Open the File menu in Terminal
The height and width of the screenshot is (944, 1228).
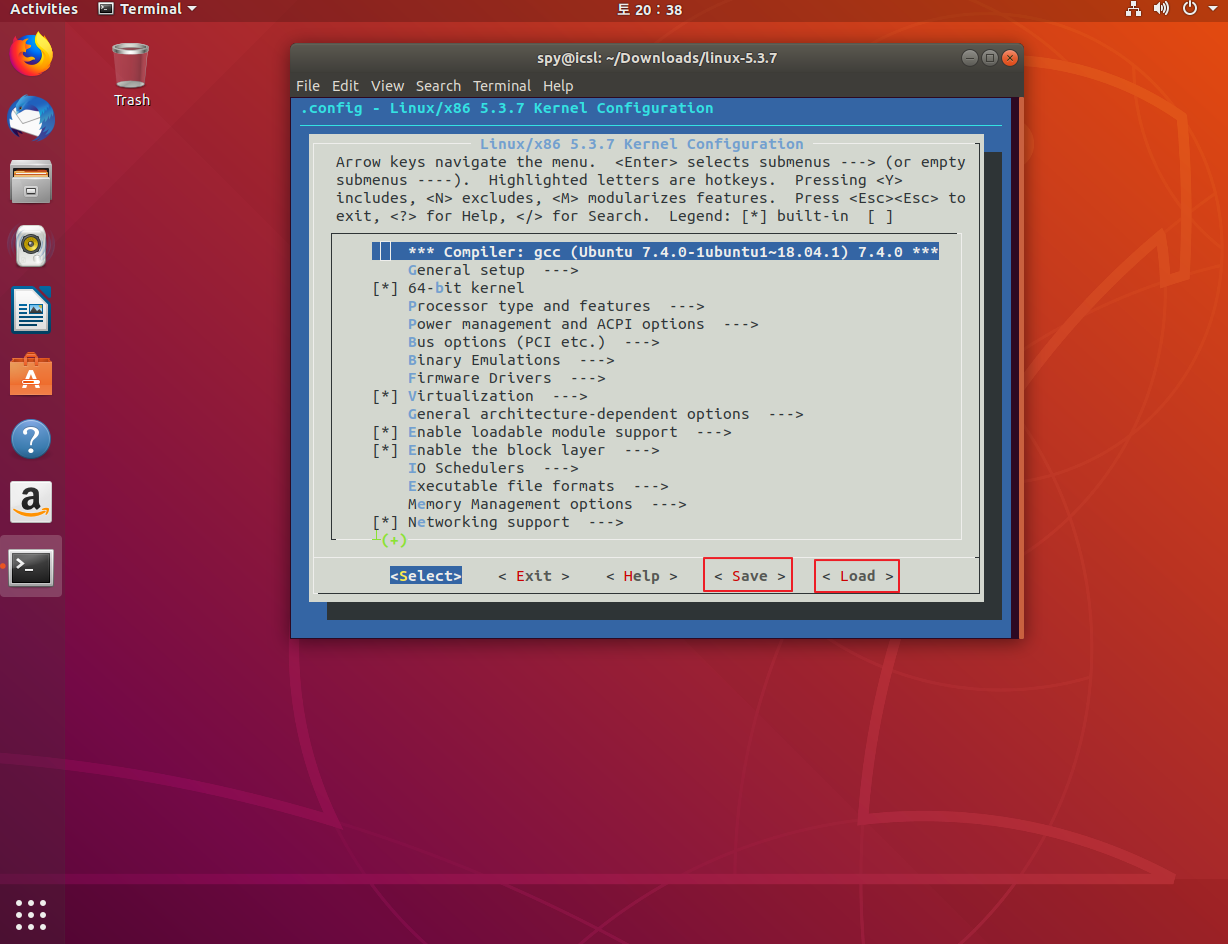pos(308,86)
